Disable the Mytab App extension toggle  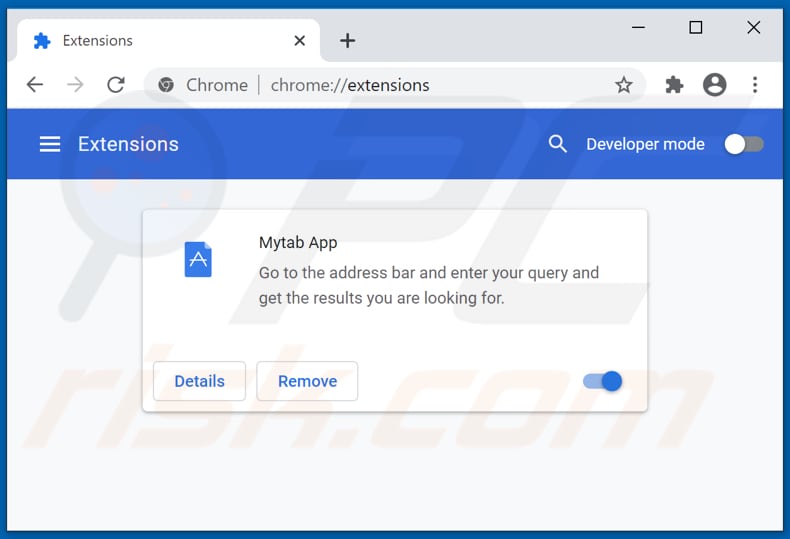pos(603,381)
